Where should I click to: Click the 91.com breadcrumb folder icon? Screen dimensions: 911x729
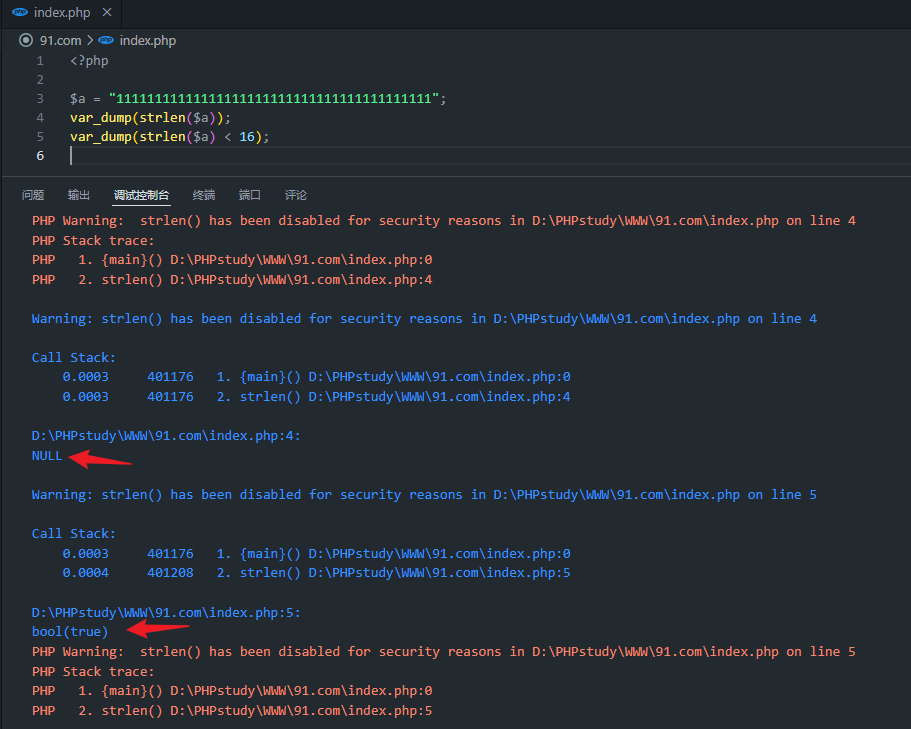coord(26,41)
